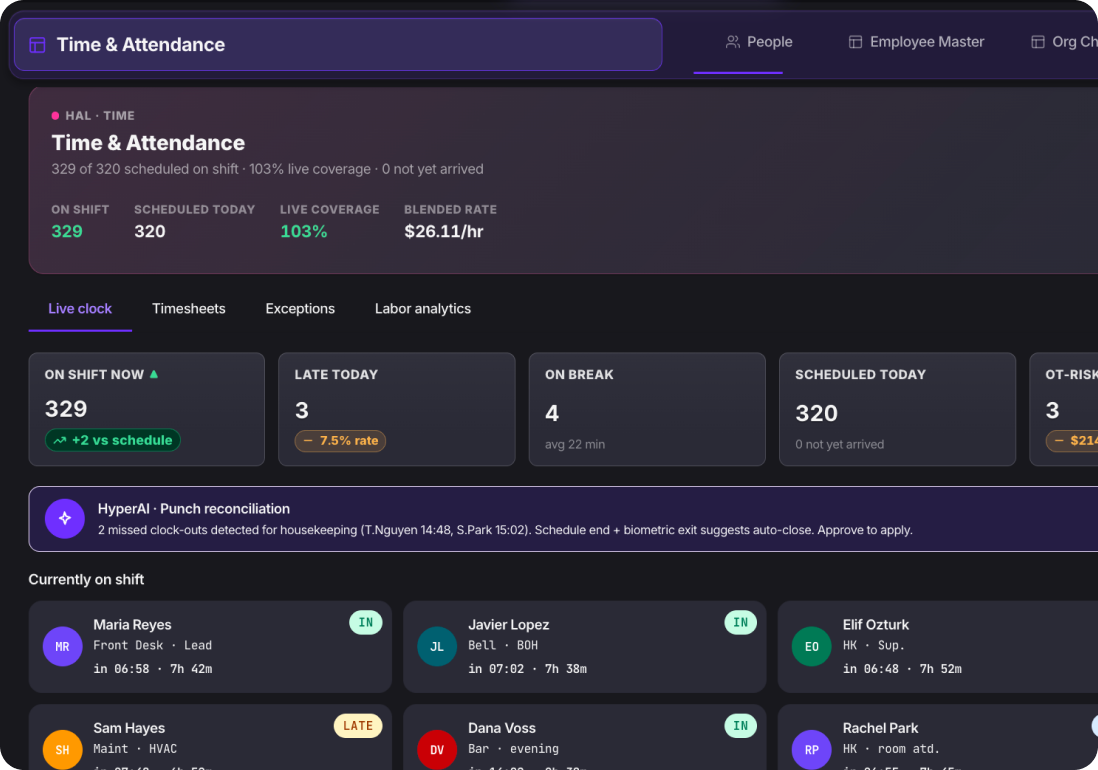Image resolution: width=1098 pixels, height=770 pixels.
Task: Click the JL avatar for Javier Lopez
Action: coord(437,646)
